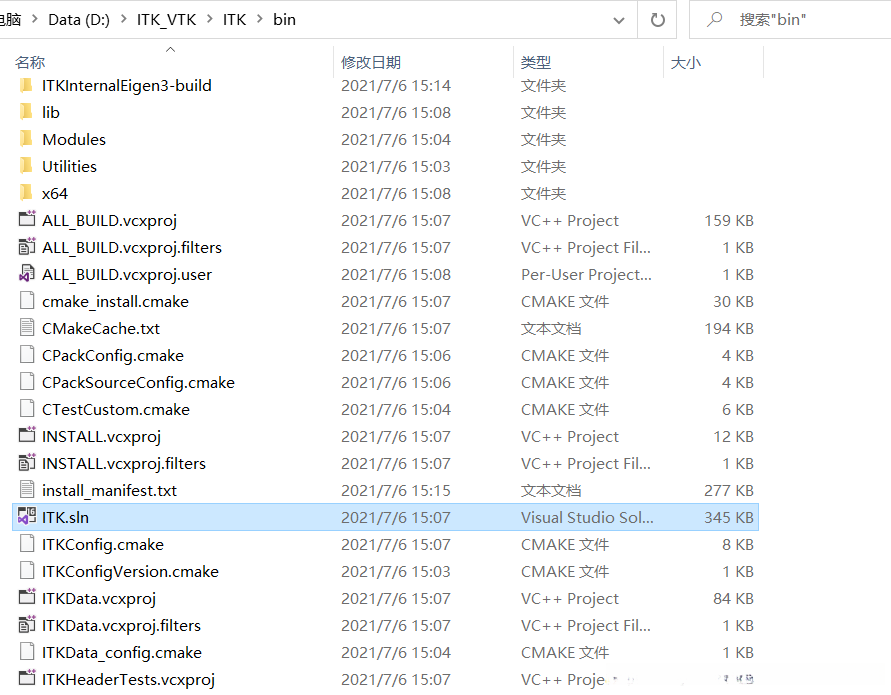Select the file name ITKData_config.cmake
The height and width of the screenshot is (695, 891).
(122, 652)
